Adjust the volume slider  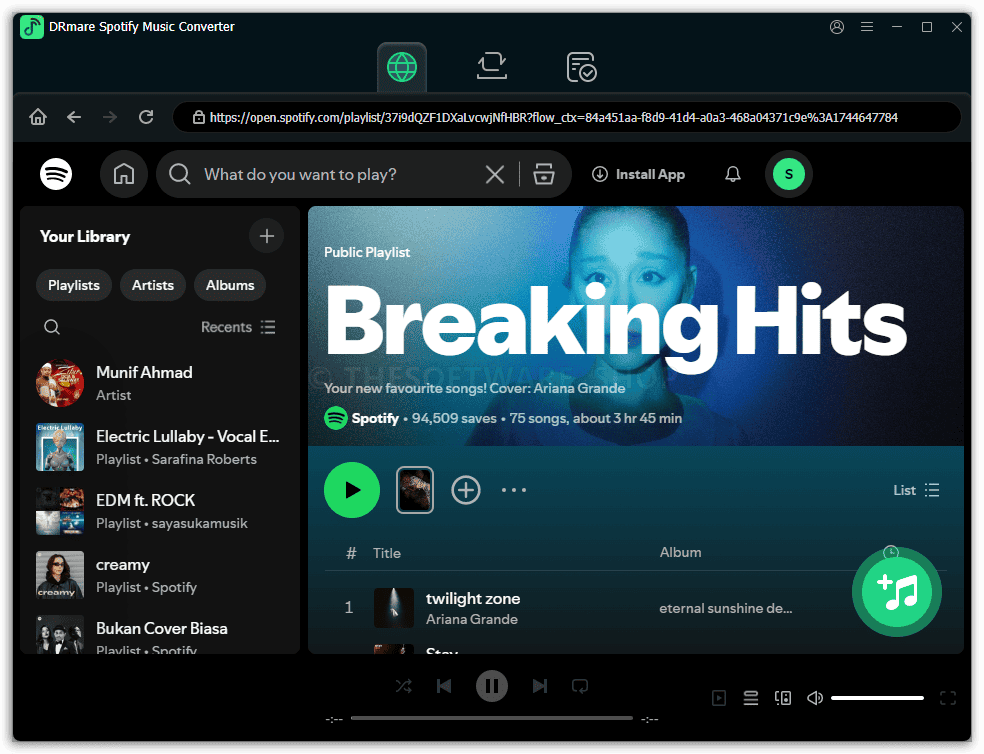tap(877, 697)
